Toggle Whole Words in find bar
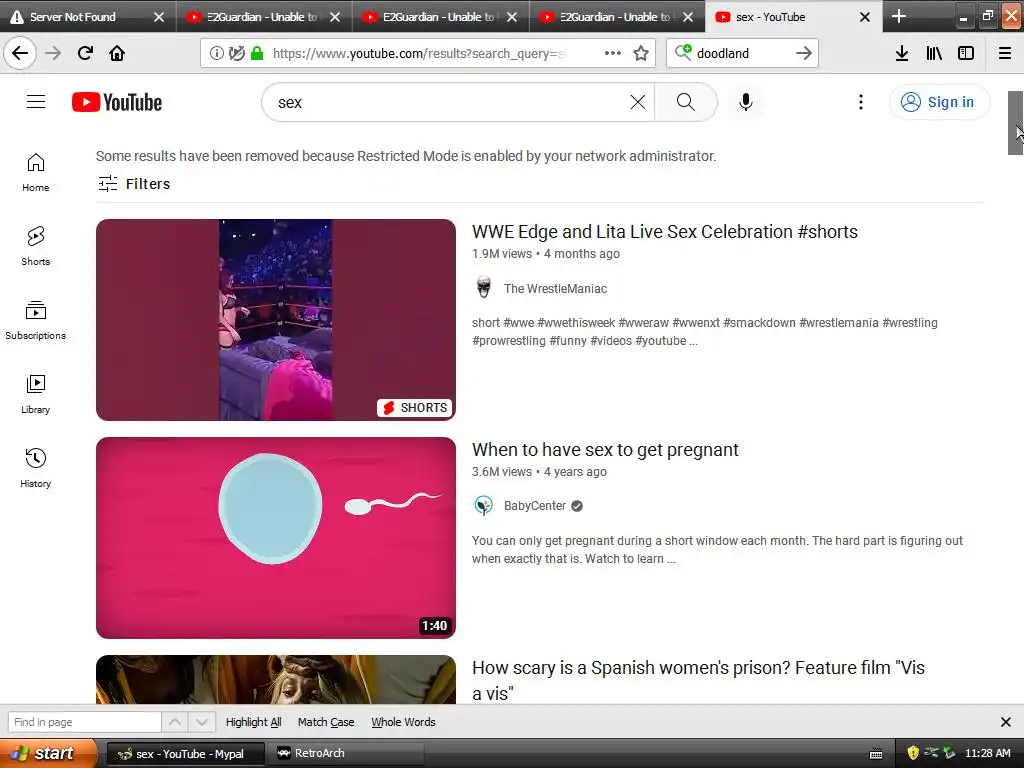1024x768 pixels. click(x=403, y=722)
